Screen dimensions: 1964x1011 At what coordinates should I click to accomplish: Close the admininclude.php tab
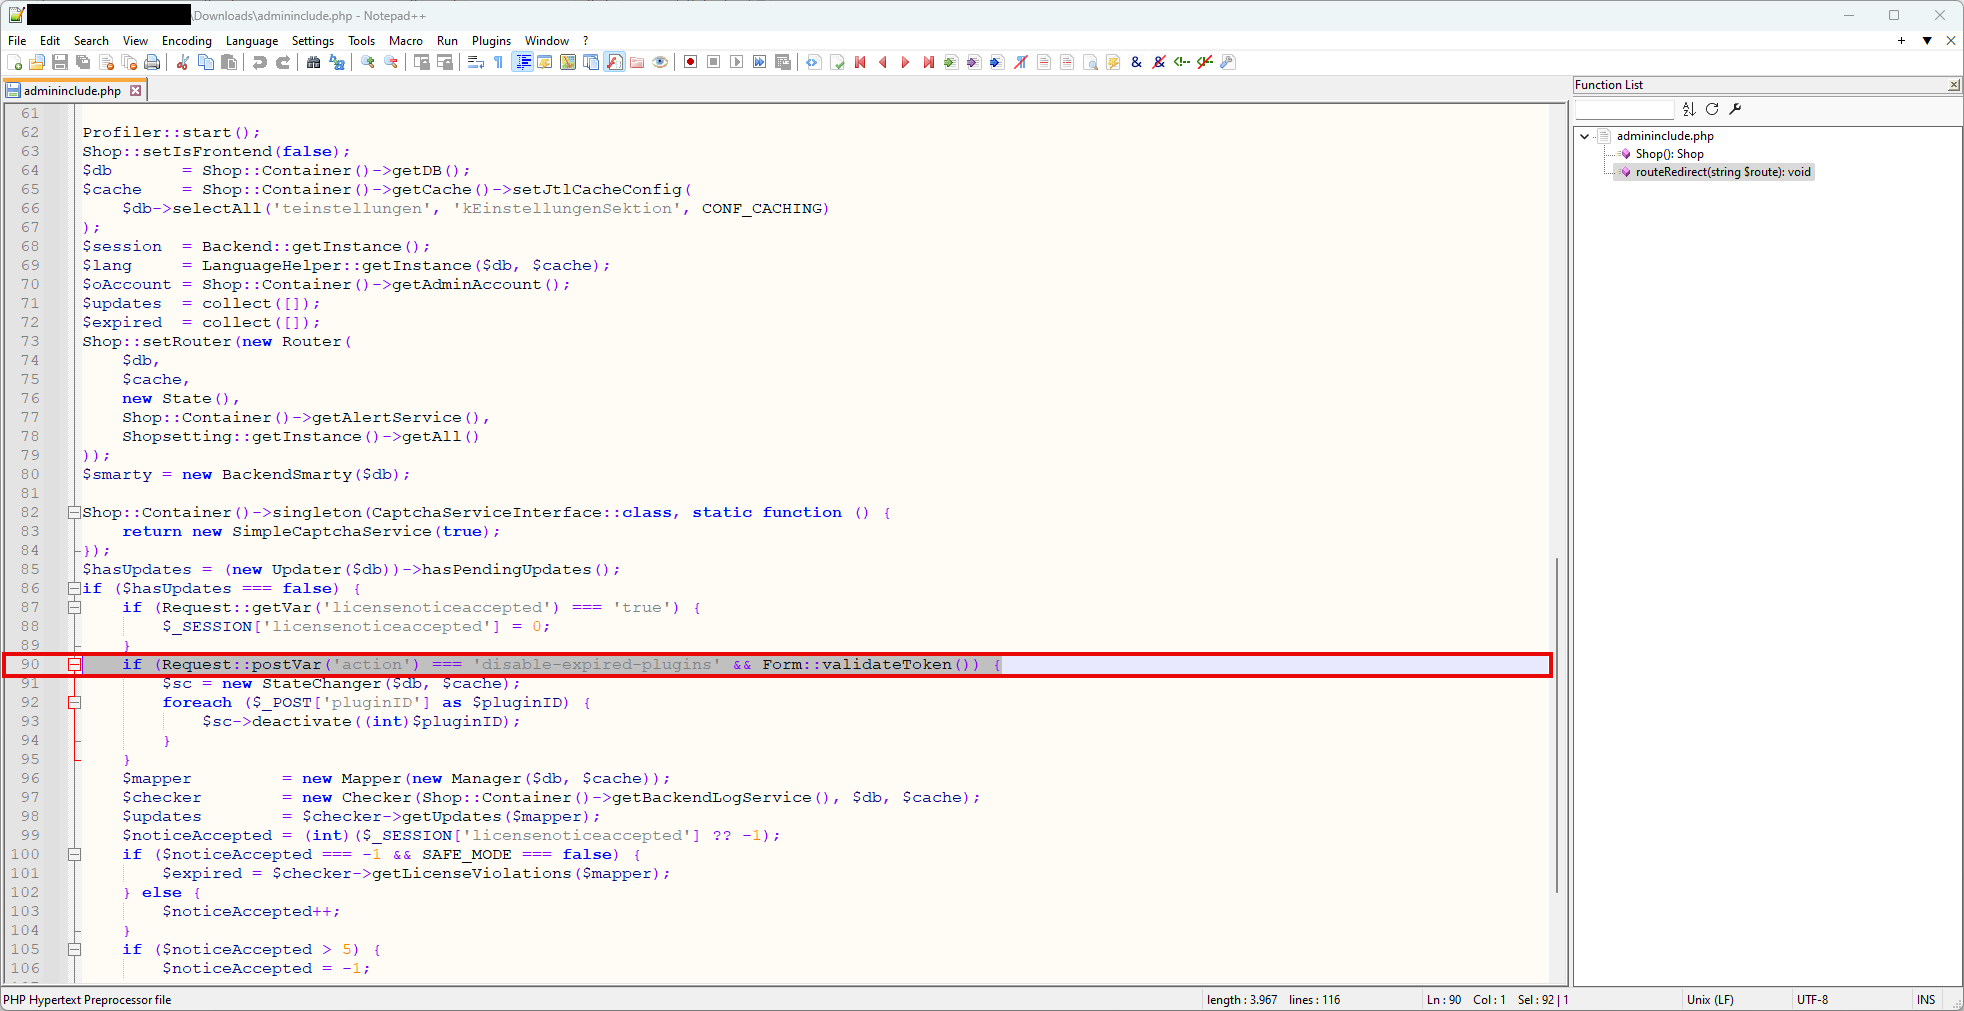[x=136, y=90]
